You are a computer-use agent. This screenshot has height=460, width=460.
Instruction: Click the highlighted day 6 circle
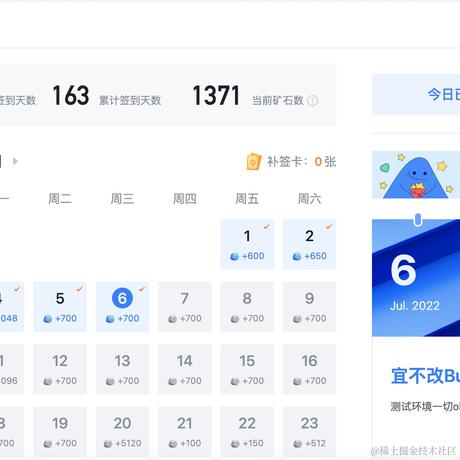[122, 298]
